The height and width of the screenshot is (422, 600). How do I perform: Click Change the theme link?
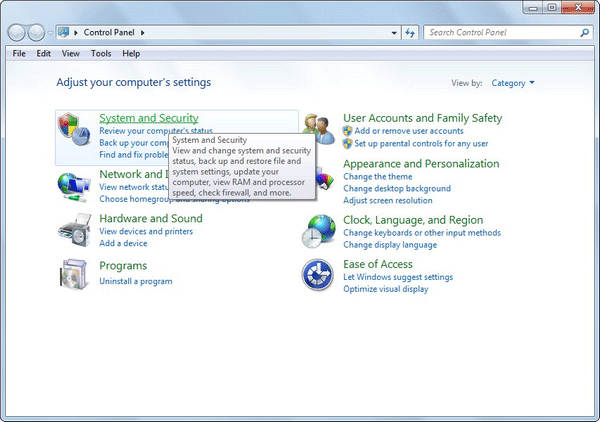coord(378,177)
